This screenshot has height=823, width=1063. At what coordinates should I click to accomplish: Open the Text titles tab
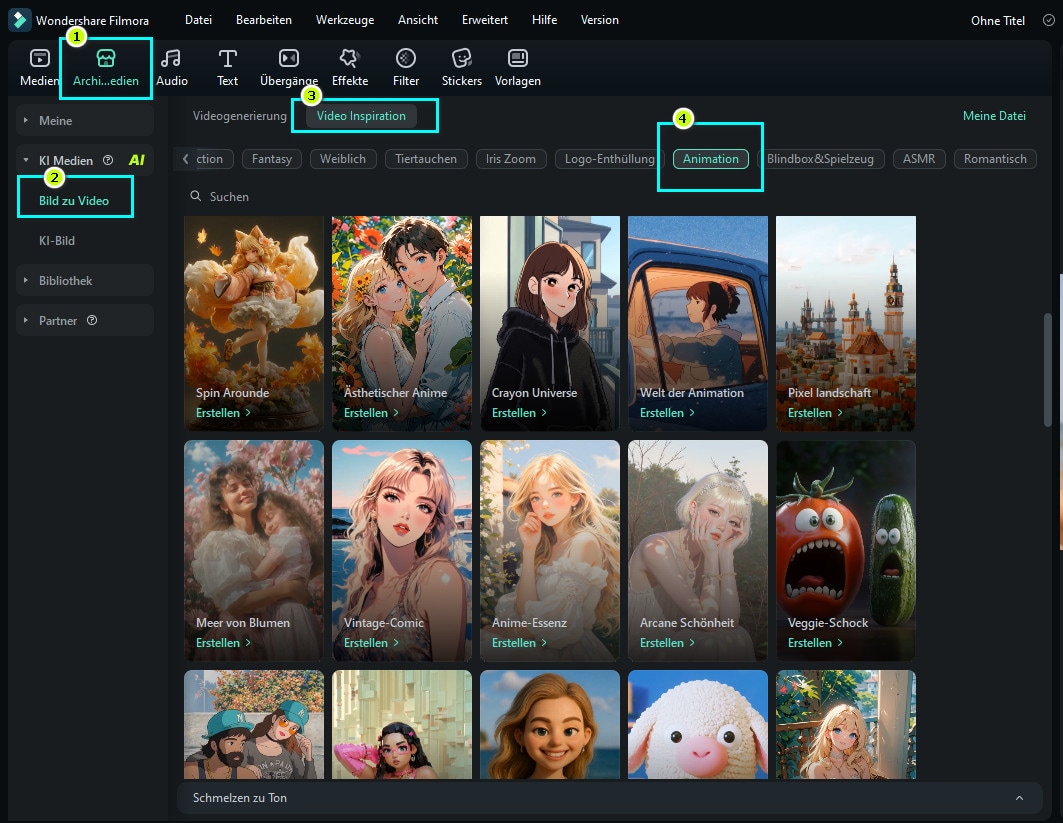point(227,68)
